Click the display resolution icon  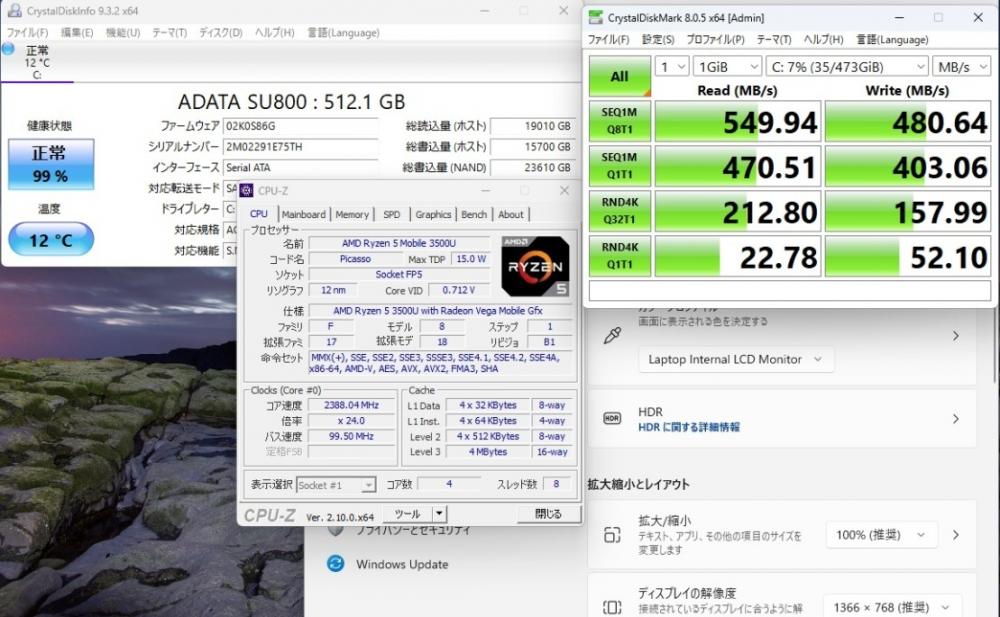612,607
